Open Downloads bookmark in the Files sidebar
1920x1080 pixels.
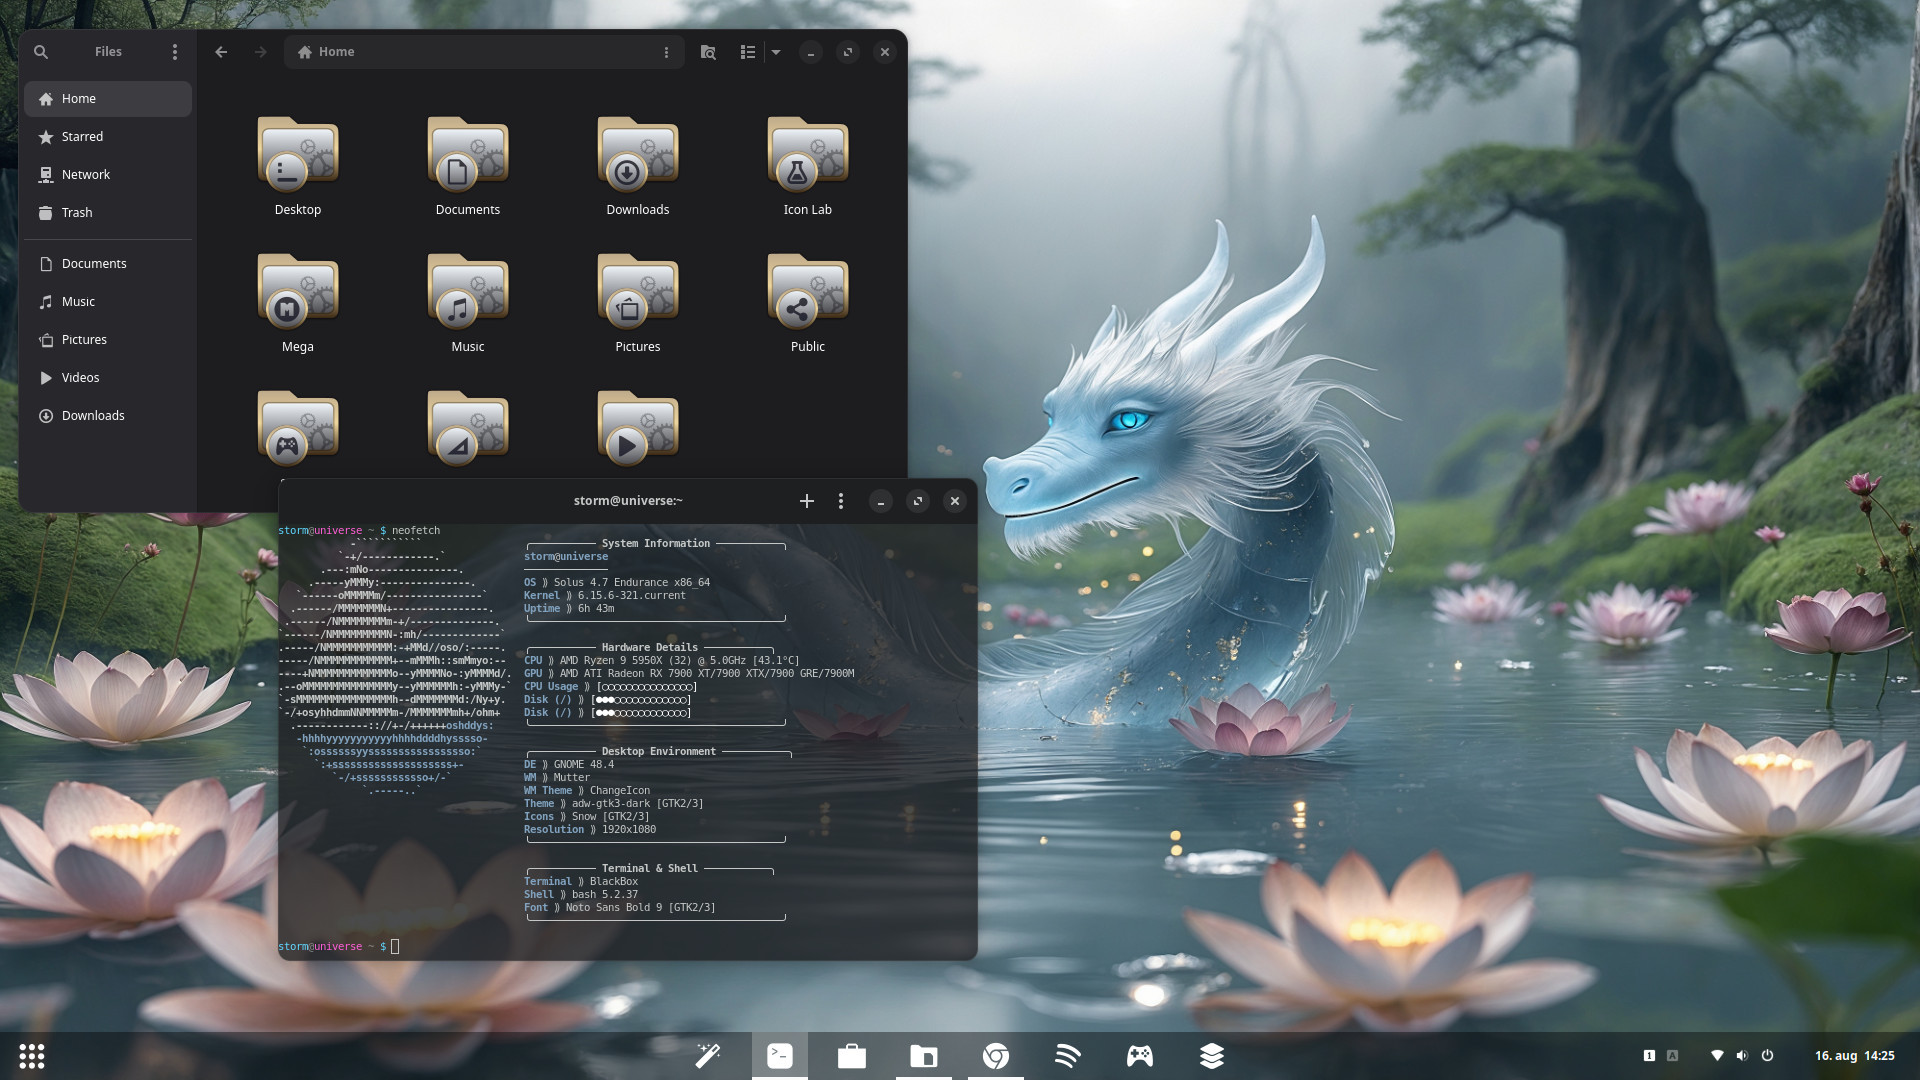click(x=108, y=416)
